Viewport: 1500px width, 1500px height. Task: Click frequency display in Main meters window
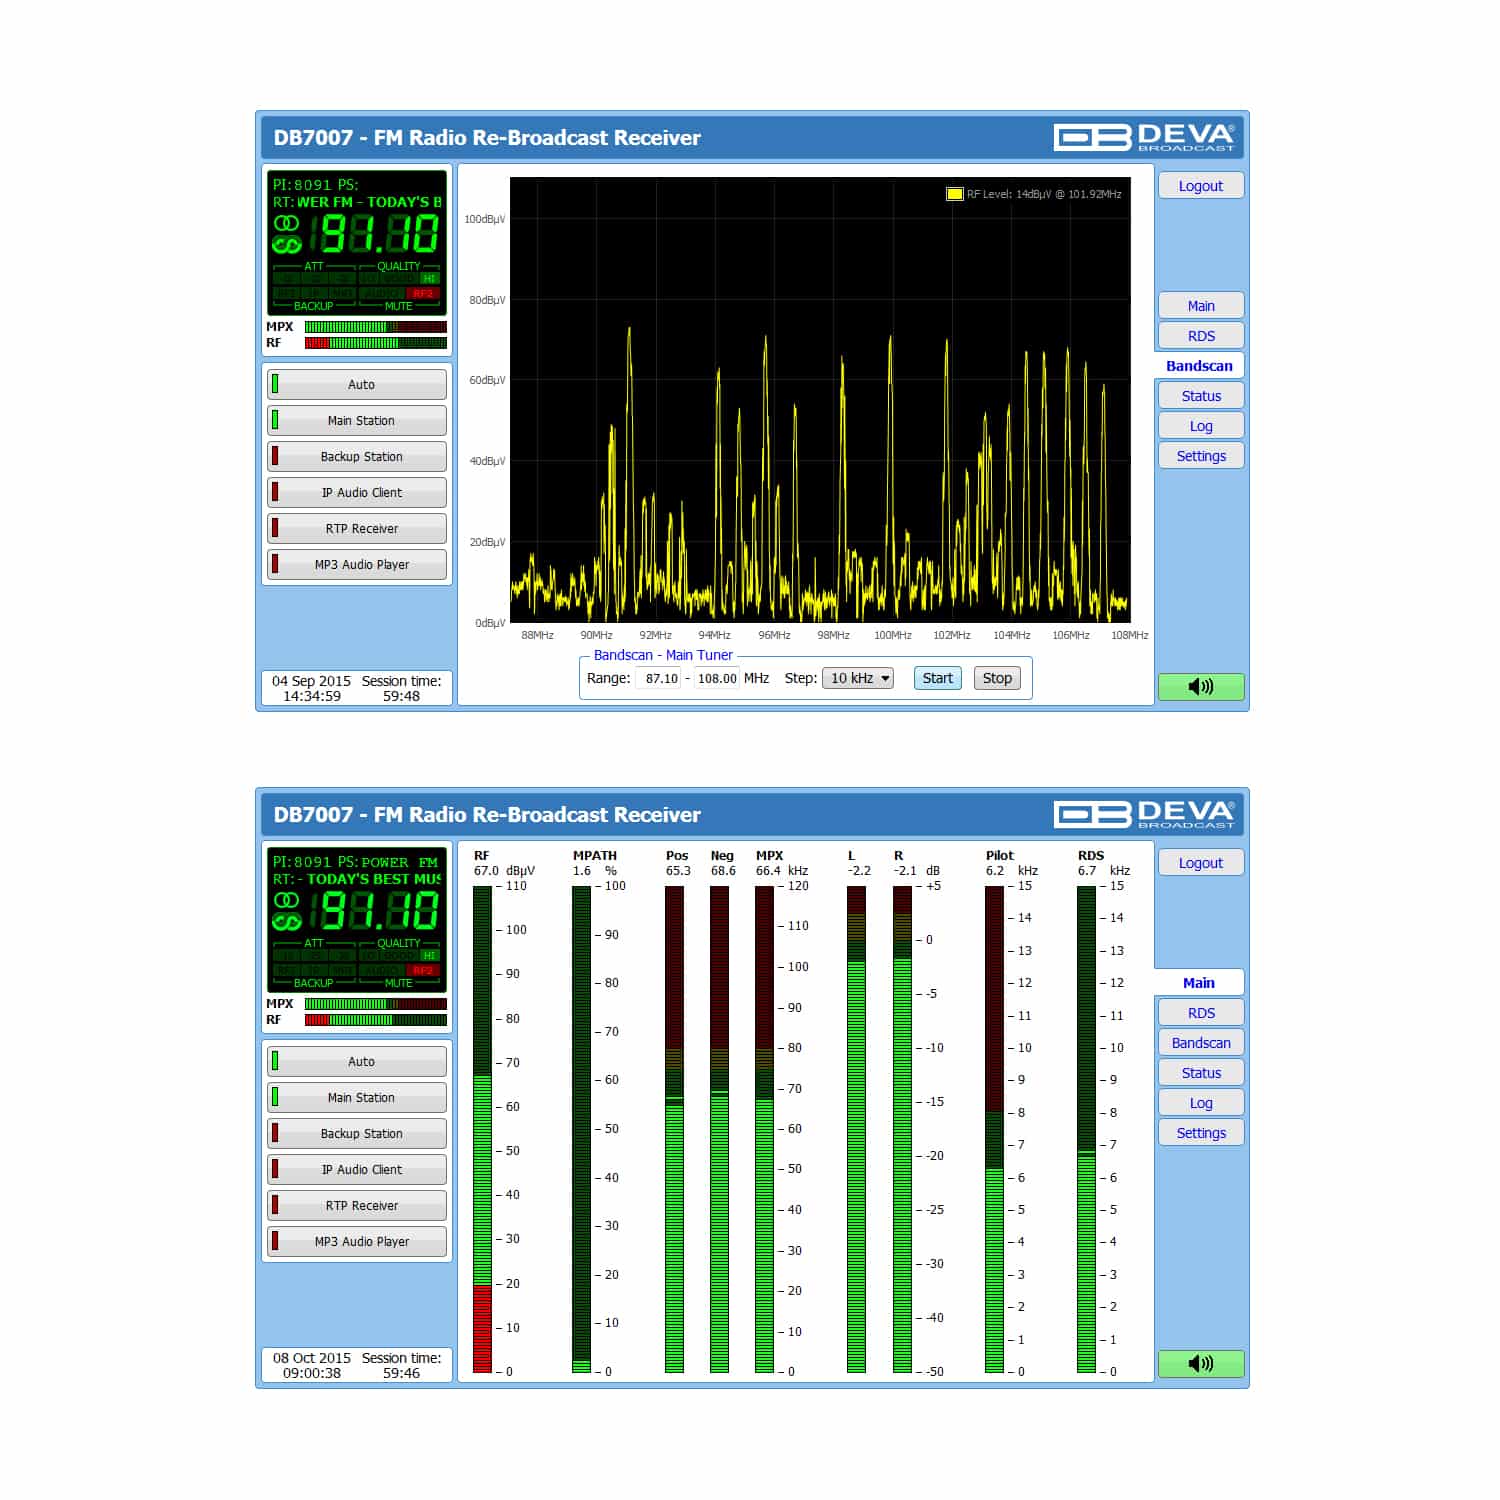[374, 911]
